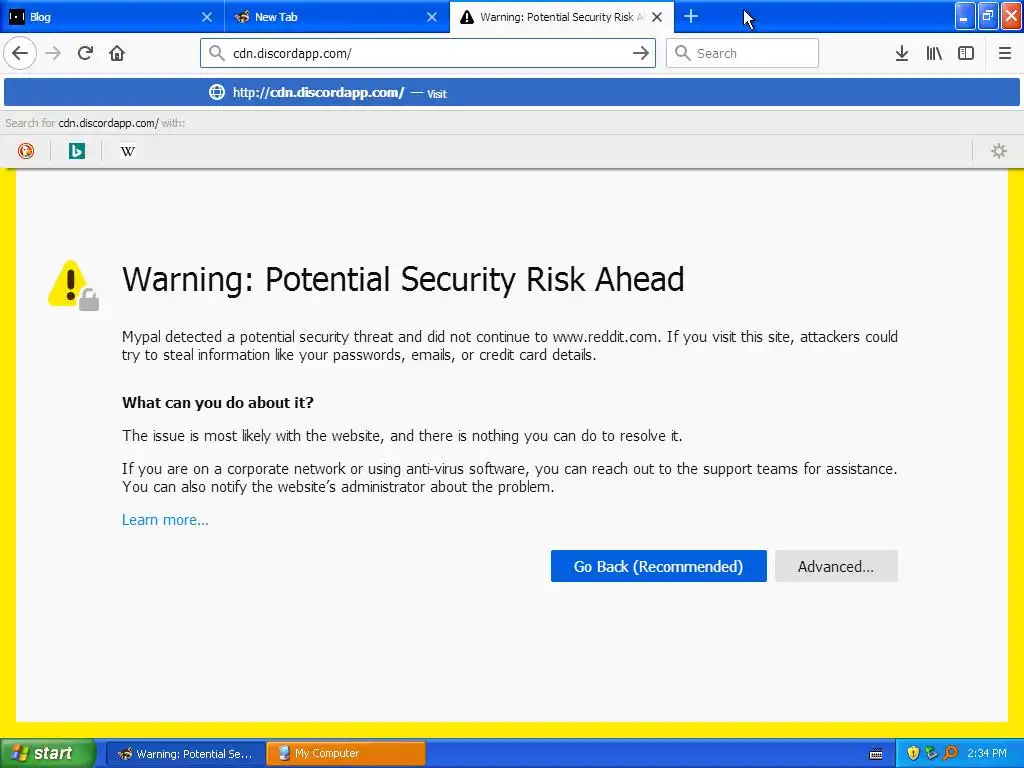1024x768 pixels.
Task: Click the keyboard icon in the taskbar
Action: [x=876, y=754]
